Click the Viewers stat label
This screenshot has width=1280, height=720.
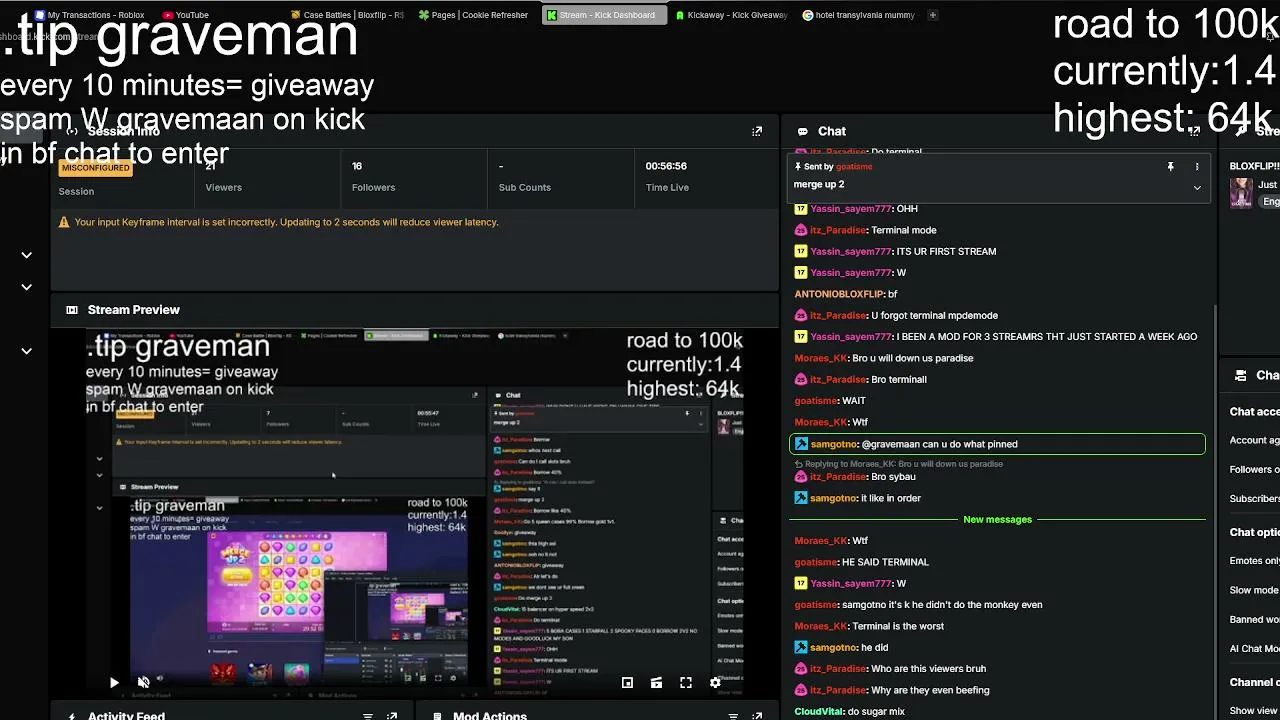[x=223, y=187]
